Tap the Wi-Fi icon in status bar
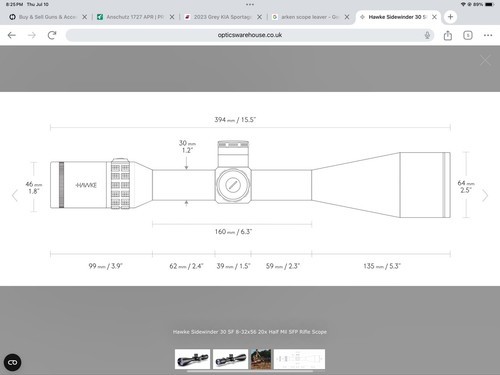 (x=463, y=5)
